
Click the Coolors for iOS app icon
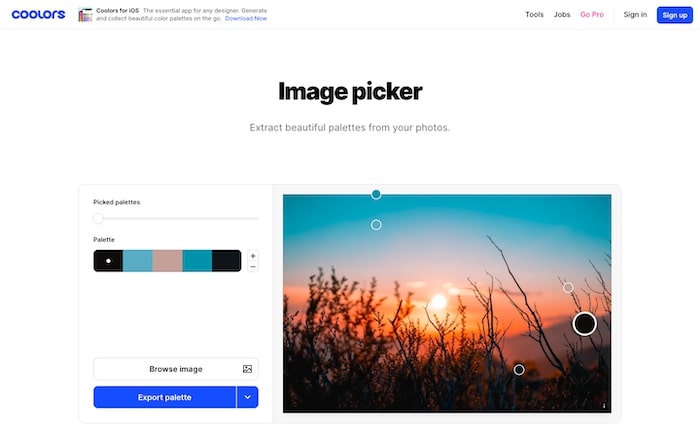[85, 15]
